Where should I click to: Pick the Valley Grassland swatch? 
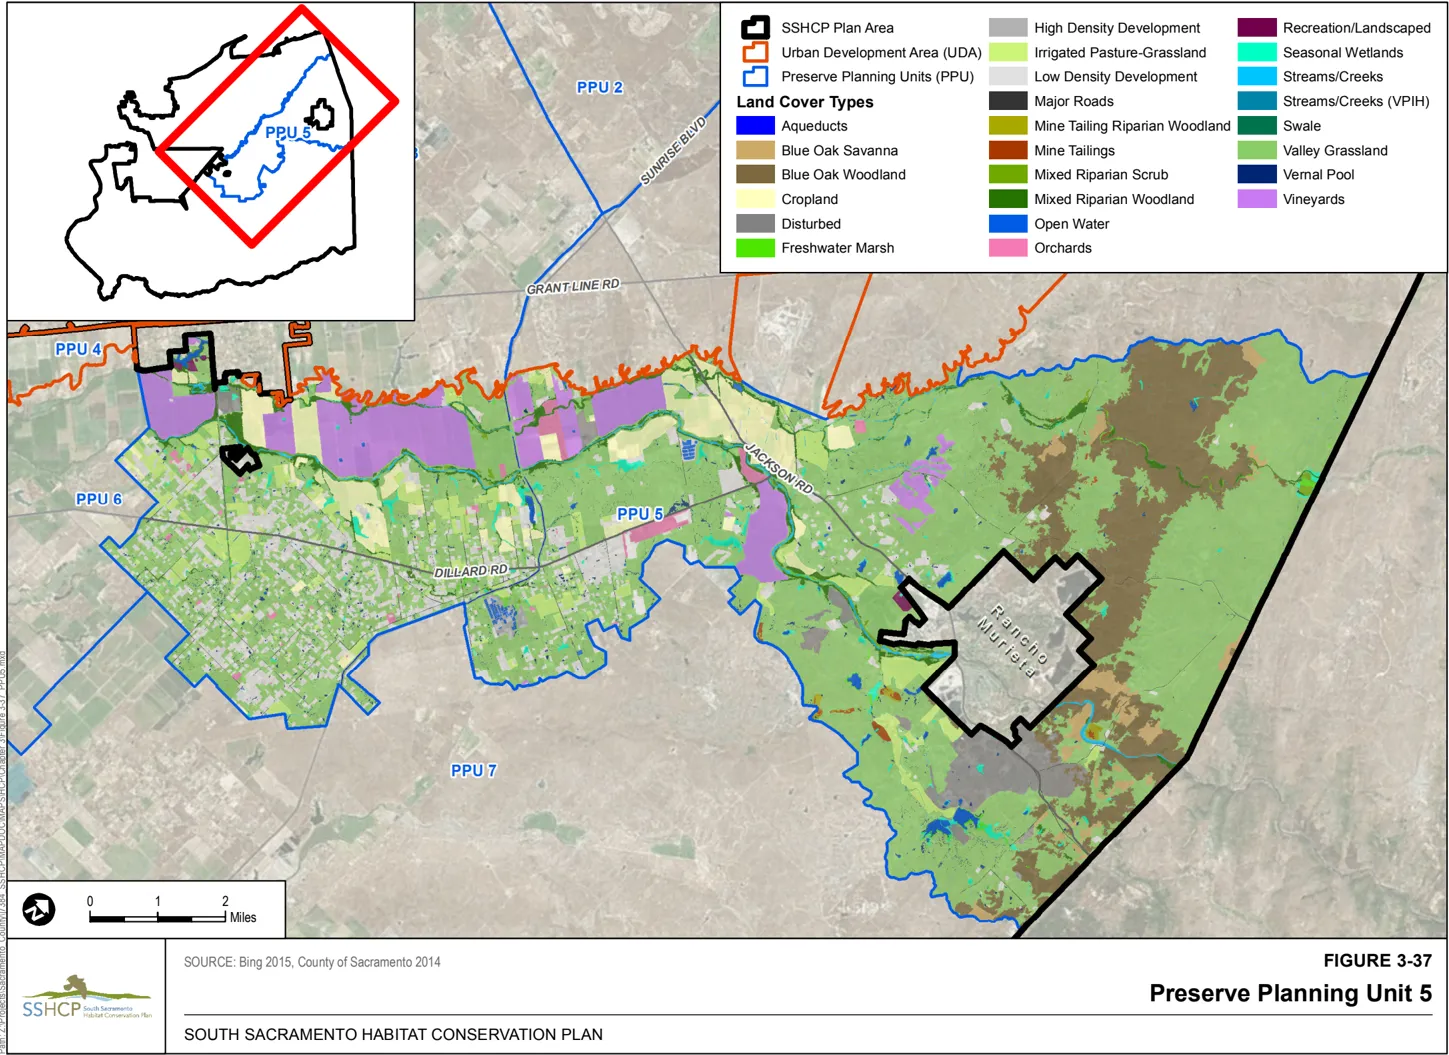pyautogui.click(x=1257, y=150)
